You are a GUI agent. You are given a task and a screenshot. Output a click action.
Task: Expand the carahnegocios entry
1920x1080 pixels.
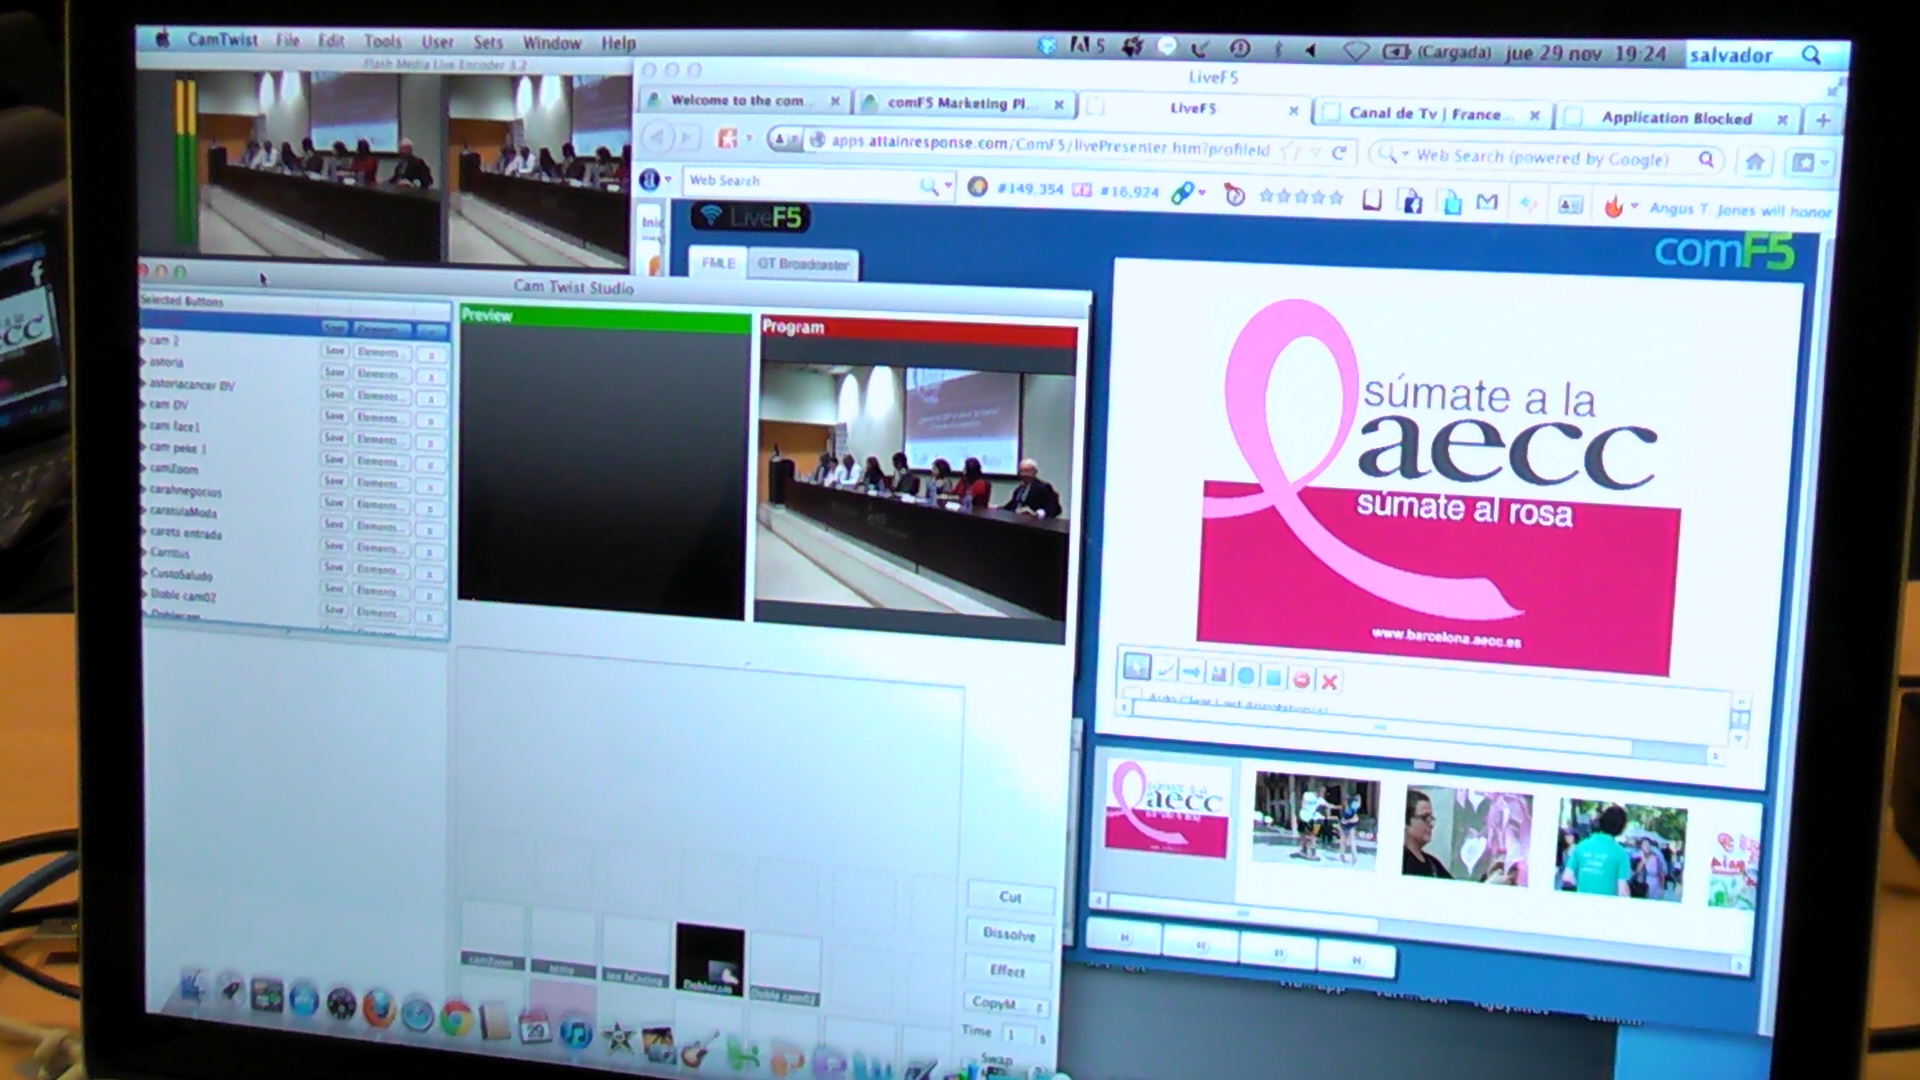pos(144,490)
